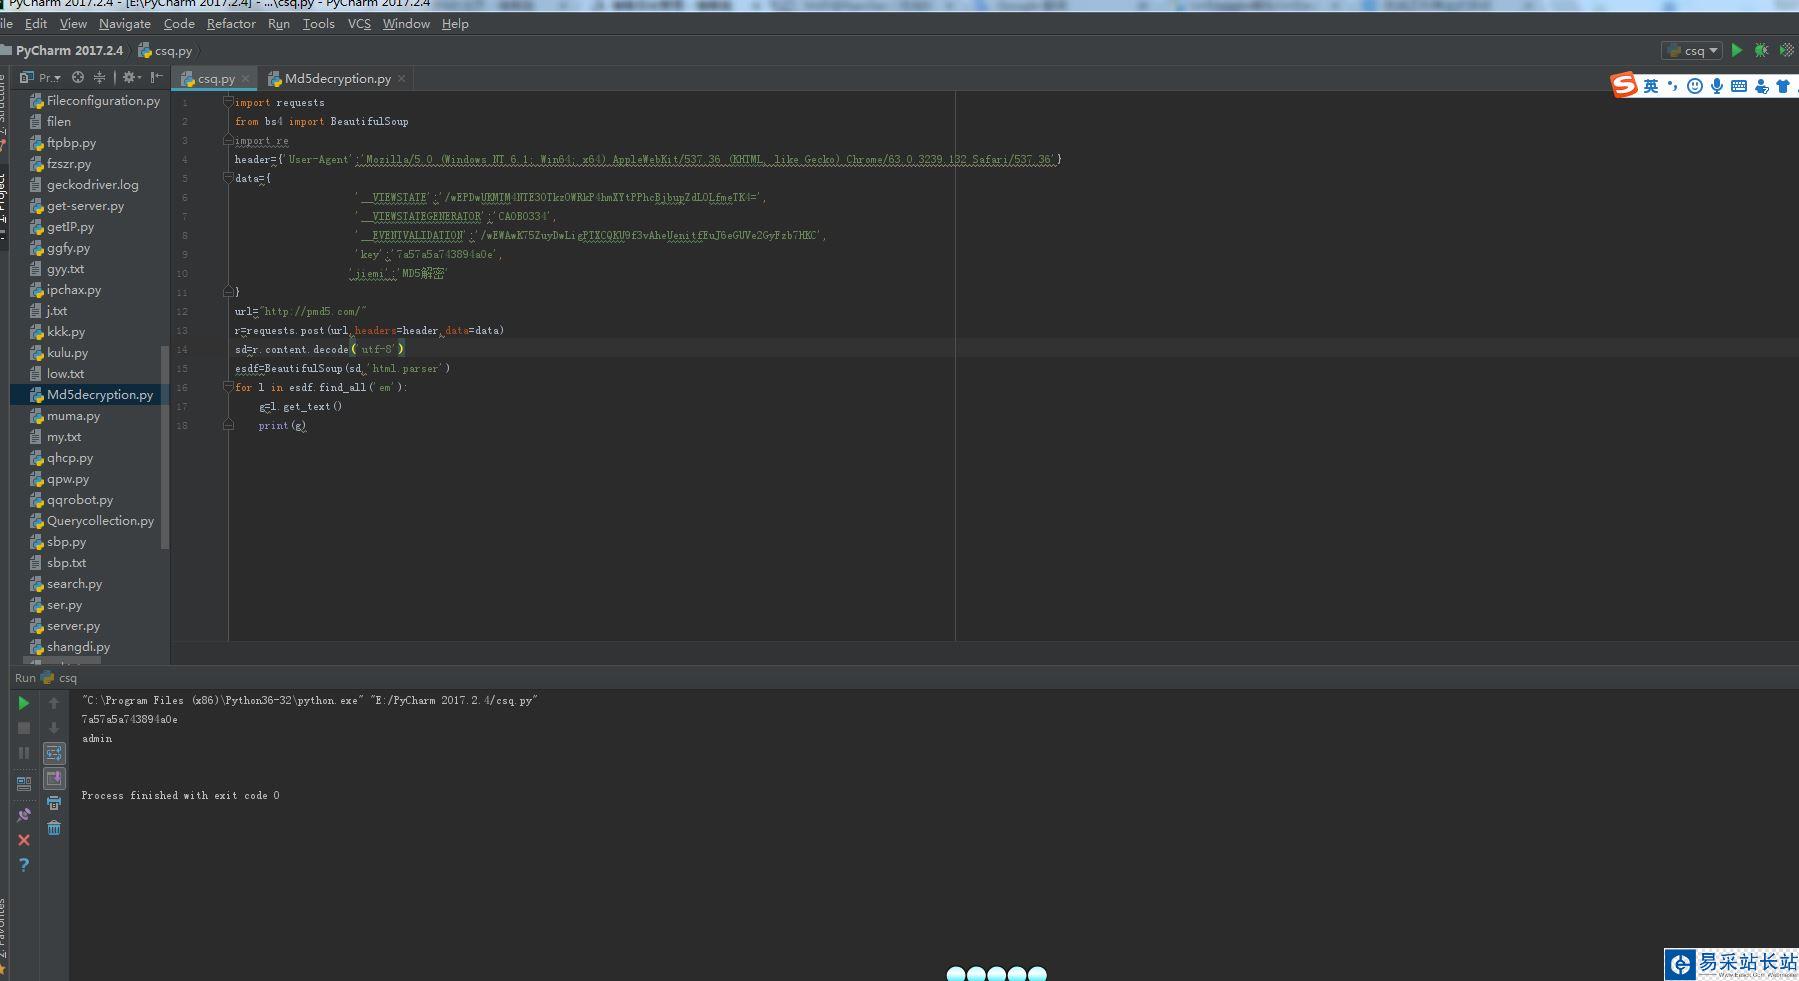Viewport: 1799px width, 981px height.
Task: Collapse all items in Project panel
Action: click(99, 77)
